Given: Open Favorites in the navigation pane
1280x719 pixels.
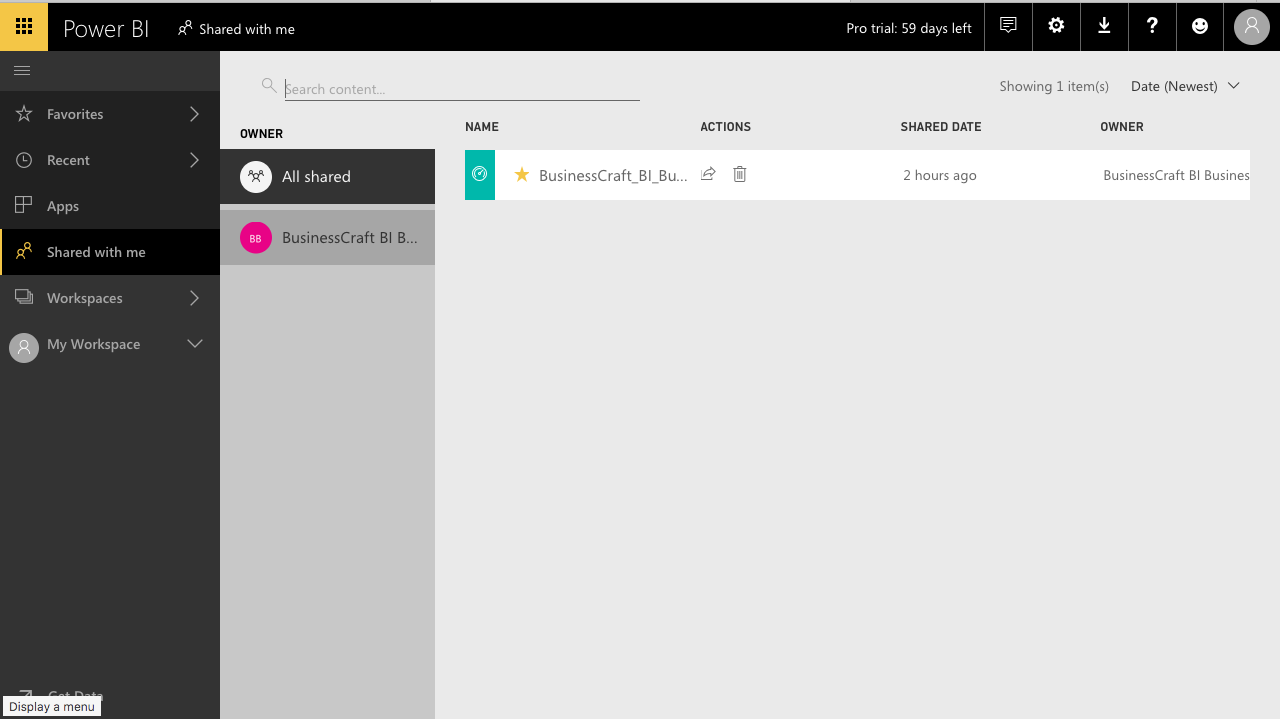Looking at the screenshot, I should click(110, 114).
